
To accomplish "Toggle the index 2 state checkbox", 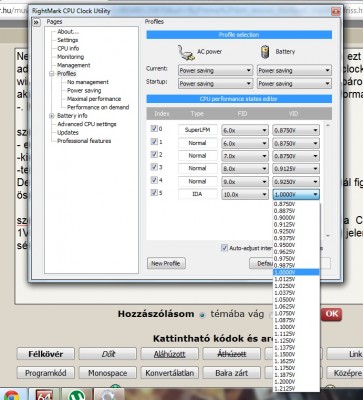I will (154, 154).
